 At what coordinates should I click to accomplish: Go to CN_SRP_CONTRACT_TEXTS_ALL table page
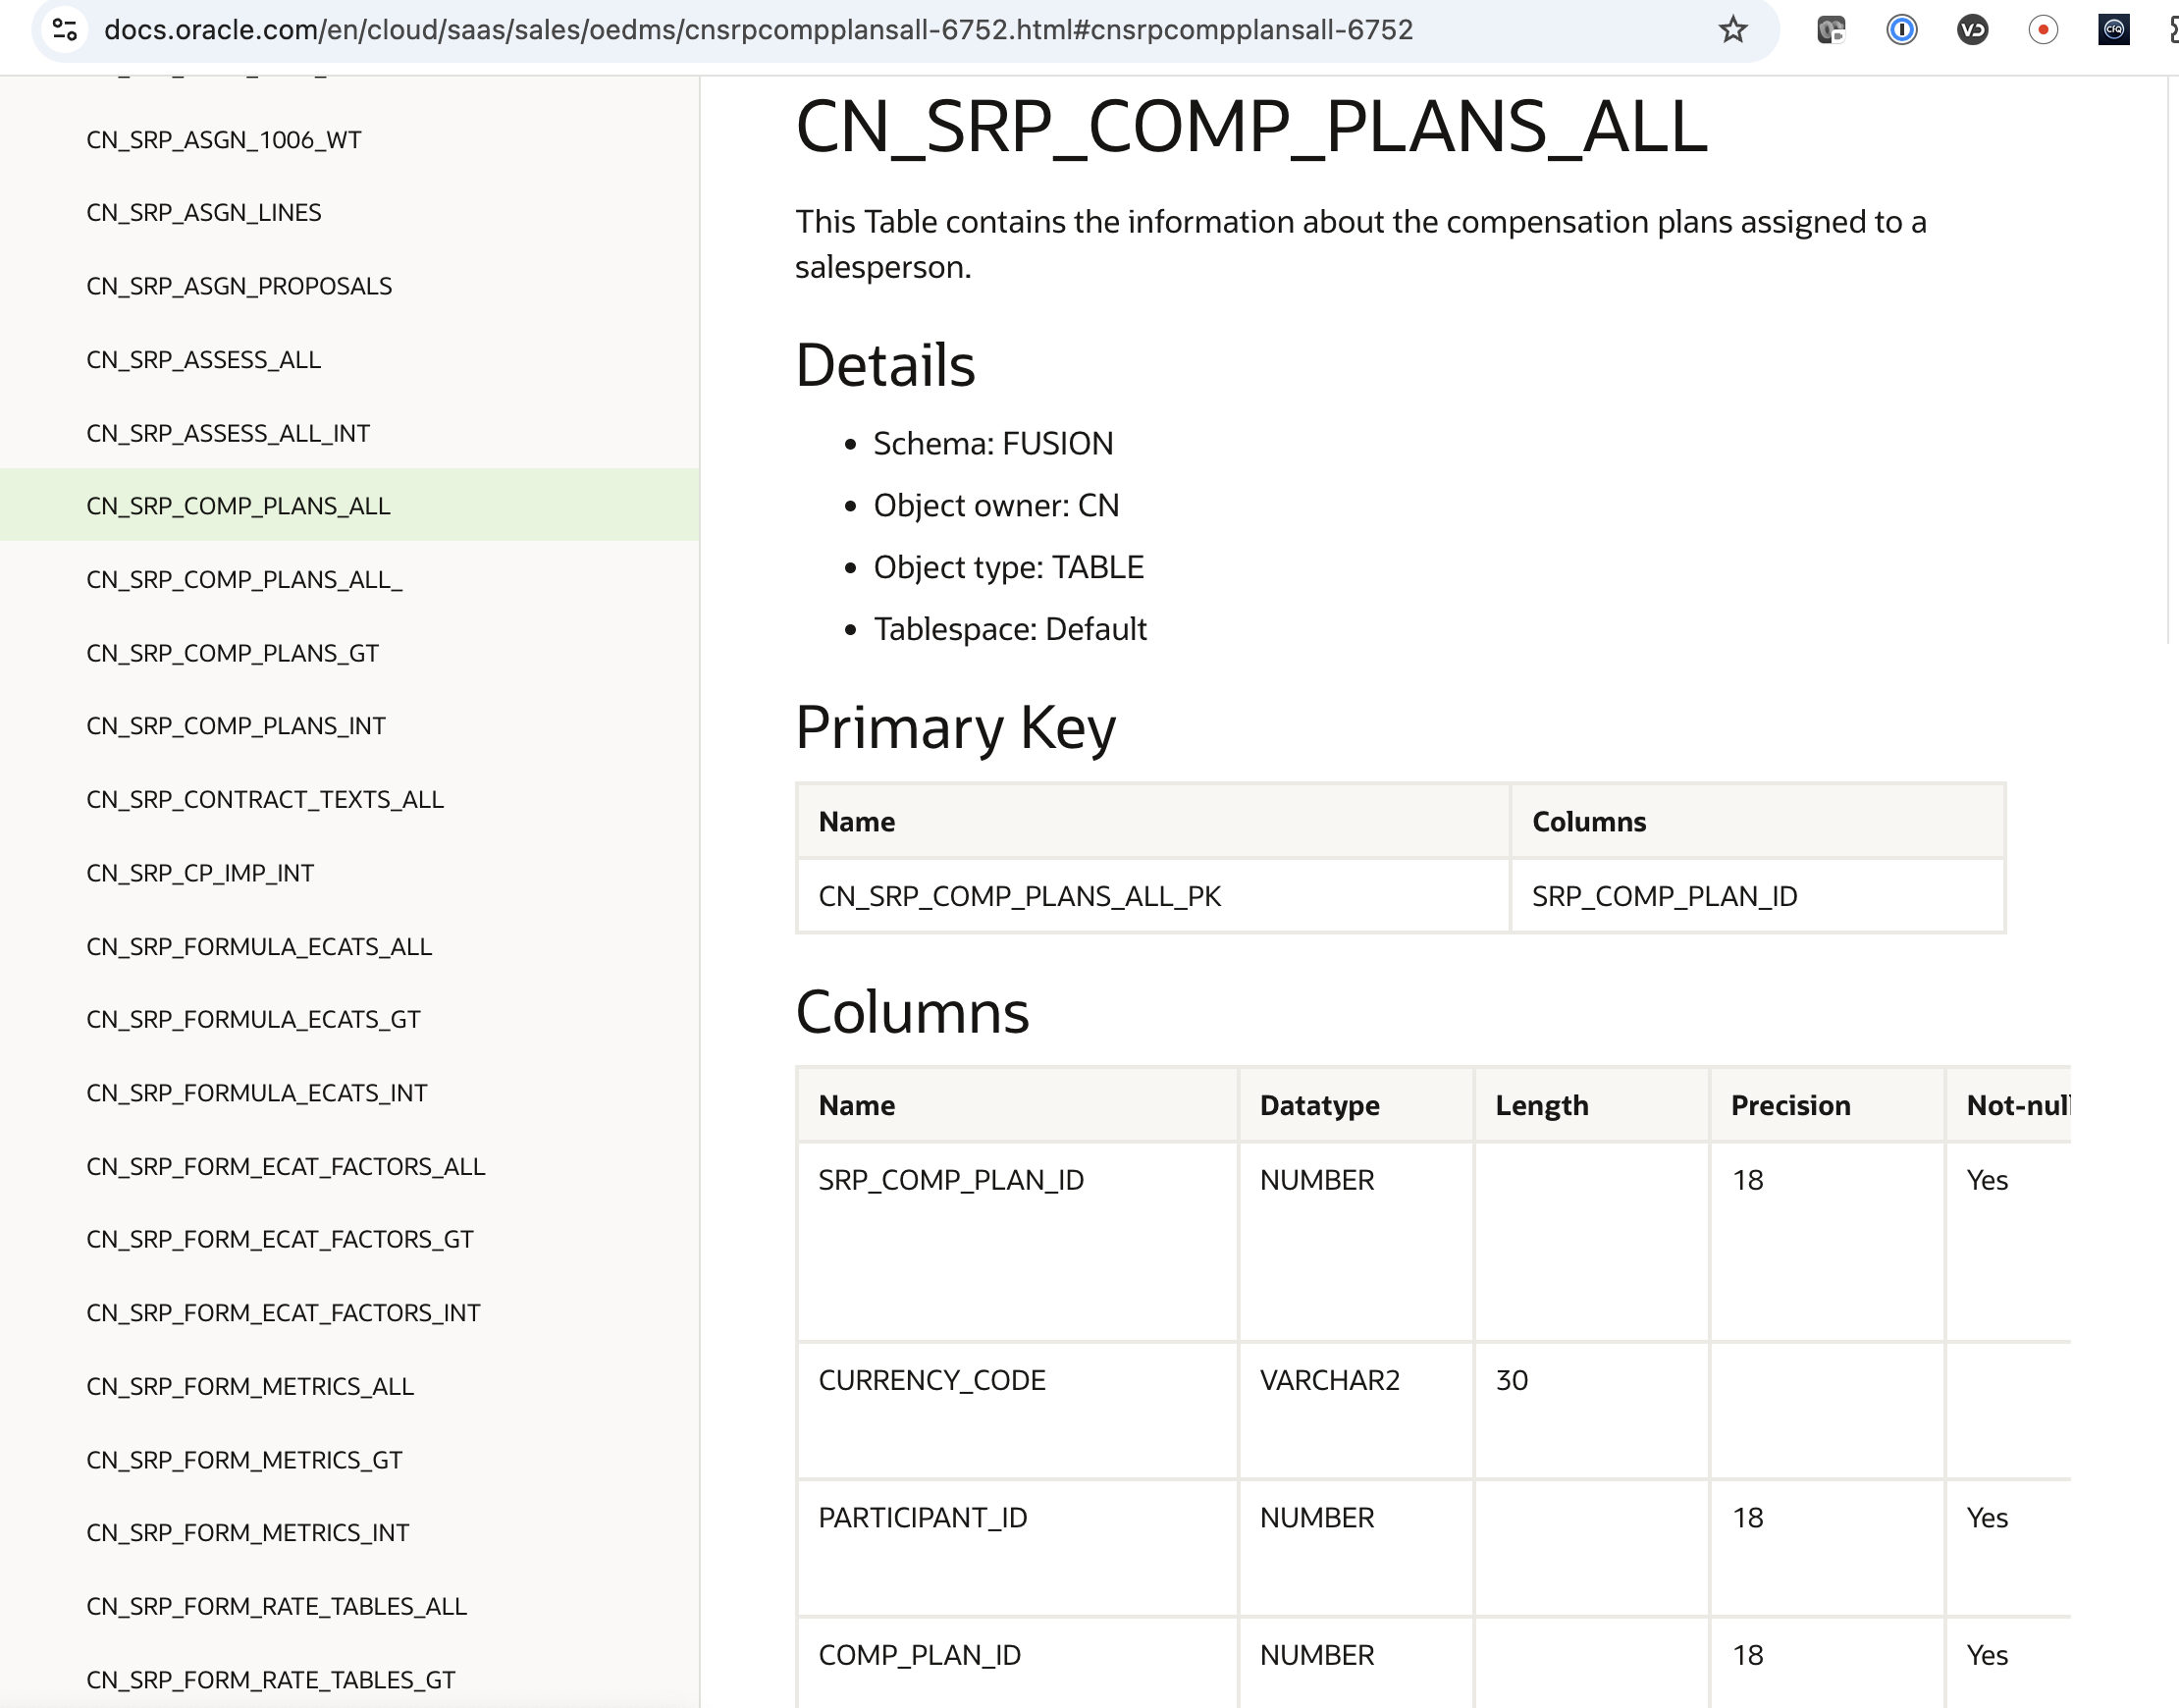point(265,799)
